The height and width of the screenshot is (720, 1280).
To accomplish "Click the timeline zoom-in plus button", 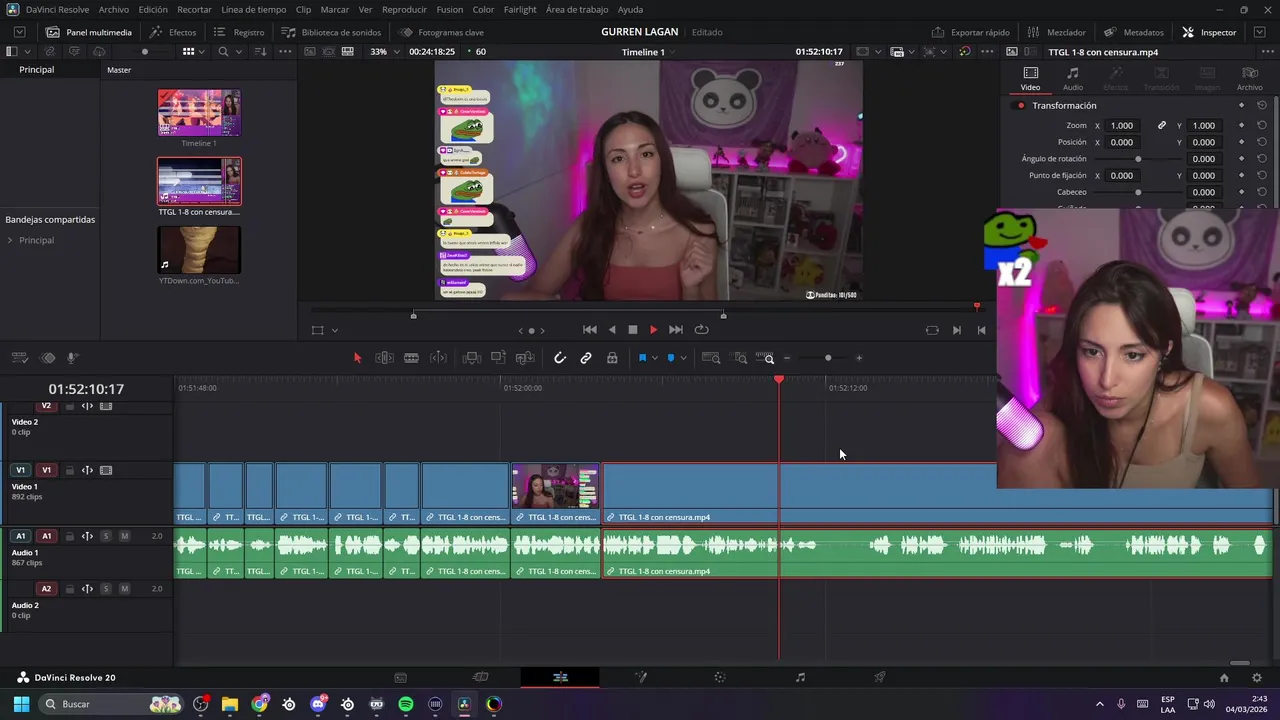I will 859,358.
